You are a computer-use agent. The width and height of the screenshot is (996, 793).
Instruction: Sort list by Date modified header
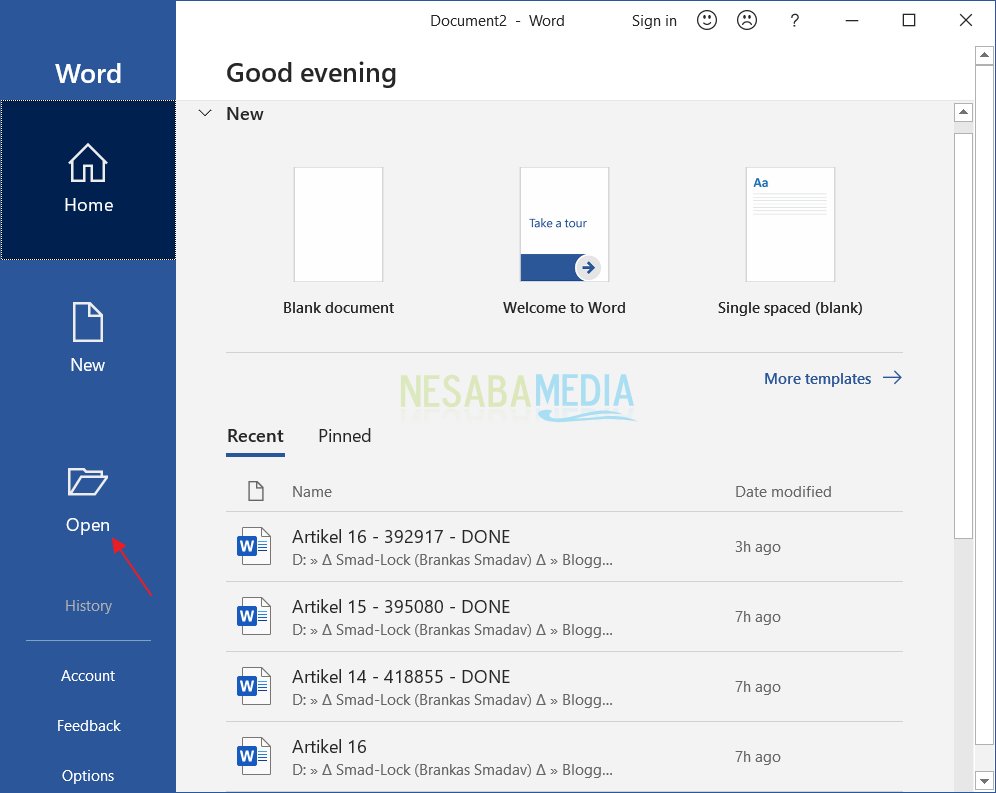(783, 492)
